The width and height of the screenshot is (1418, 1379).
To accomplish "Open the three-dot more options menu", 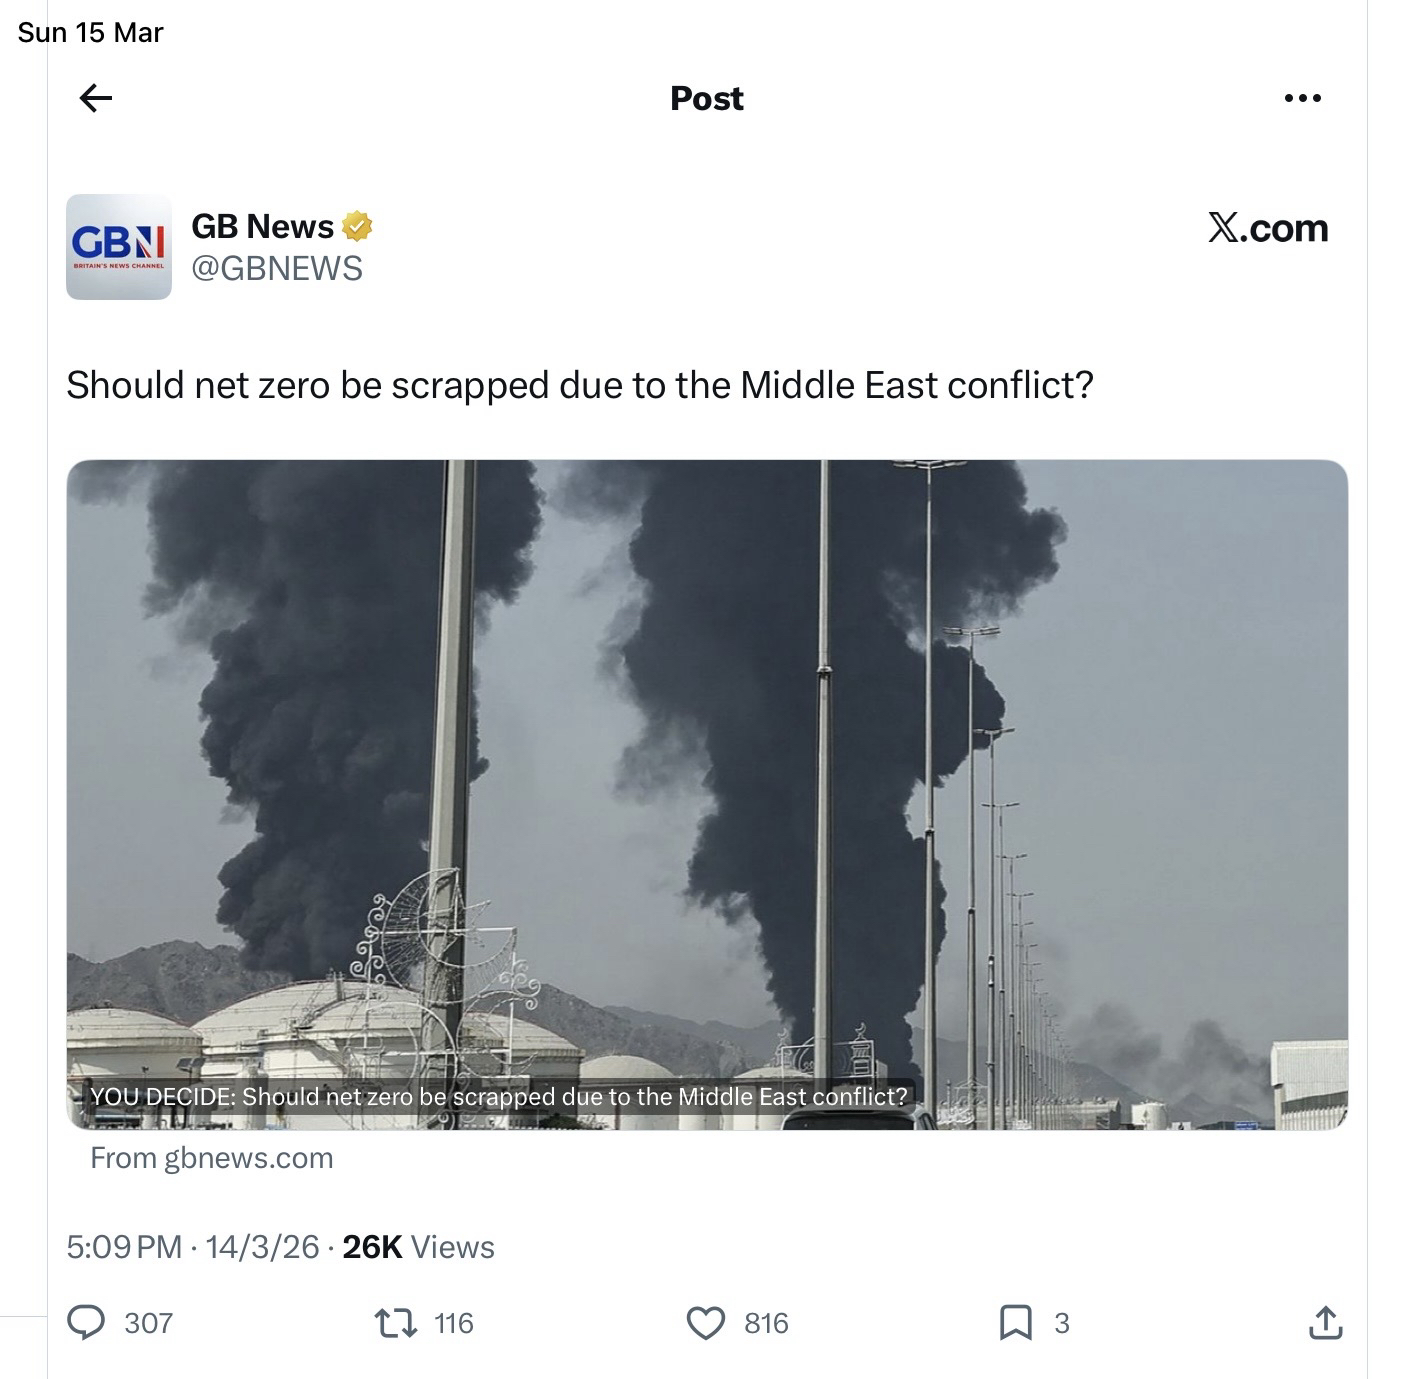I will coord(1302,98).
